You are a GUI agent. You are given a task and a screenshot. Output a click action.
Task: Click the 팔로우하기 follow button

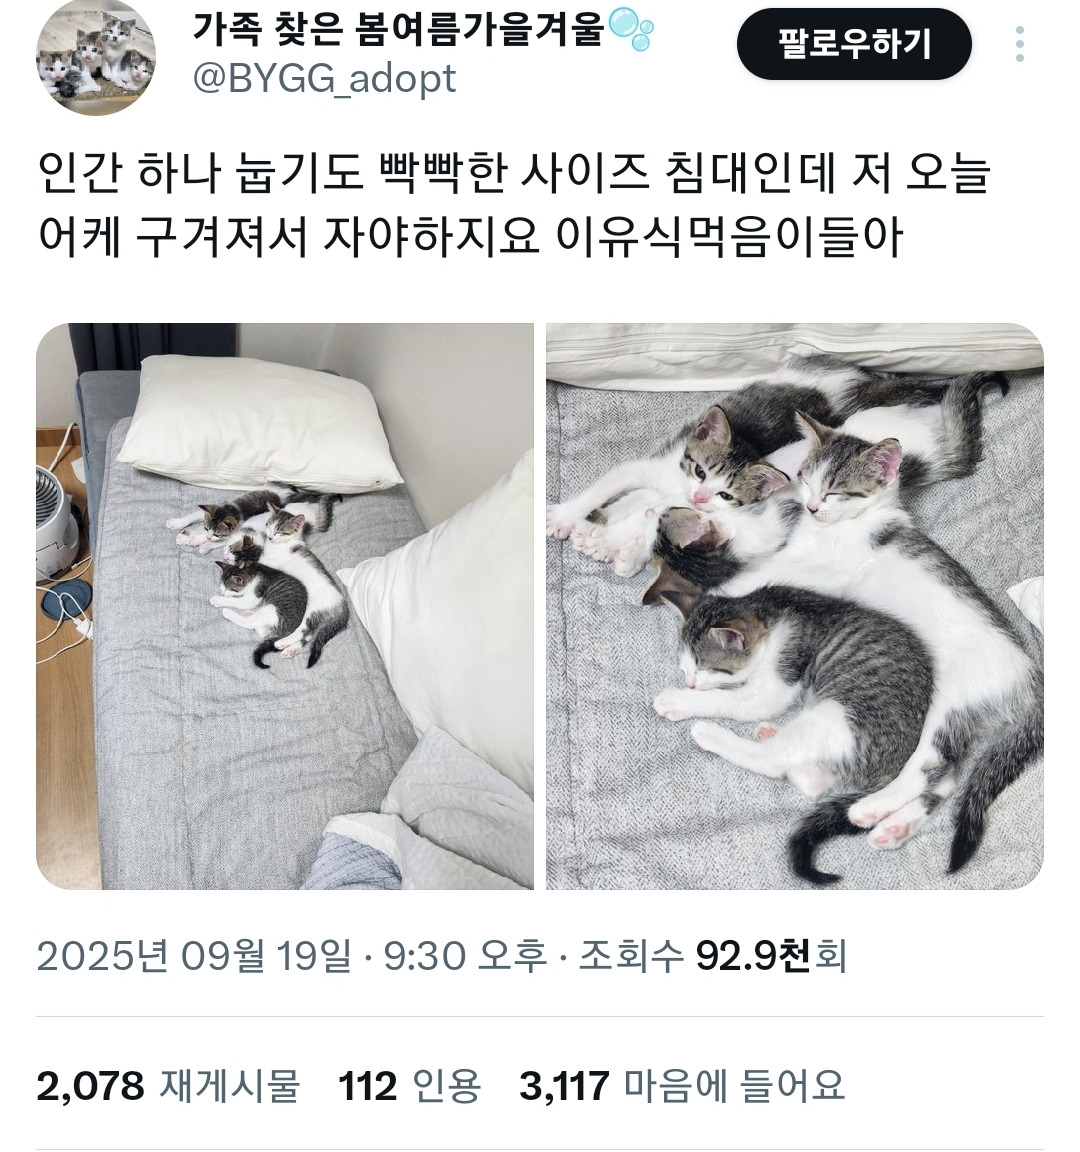(x=854, y=45)
